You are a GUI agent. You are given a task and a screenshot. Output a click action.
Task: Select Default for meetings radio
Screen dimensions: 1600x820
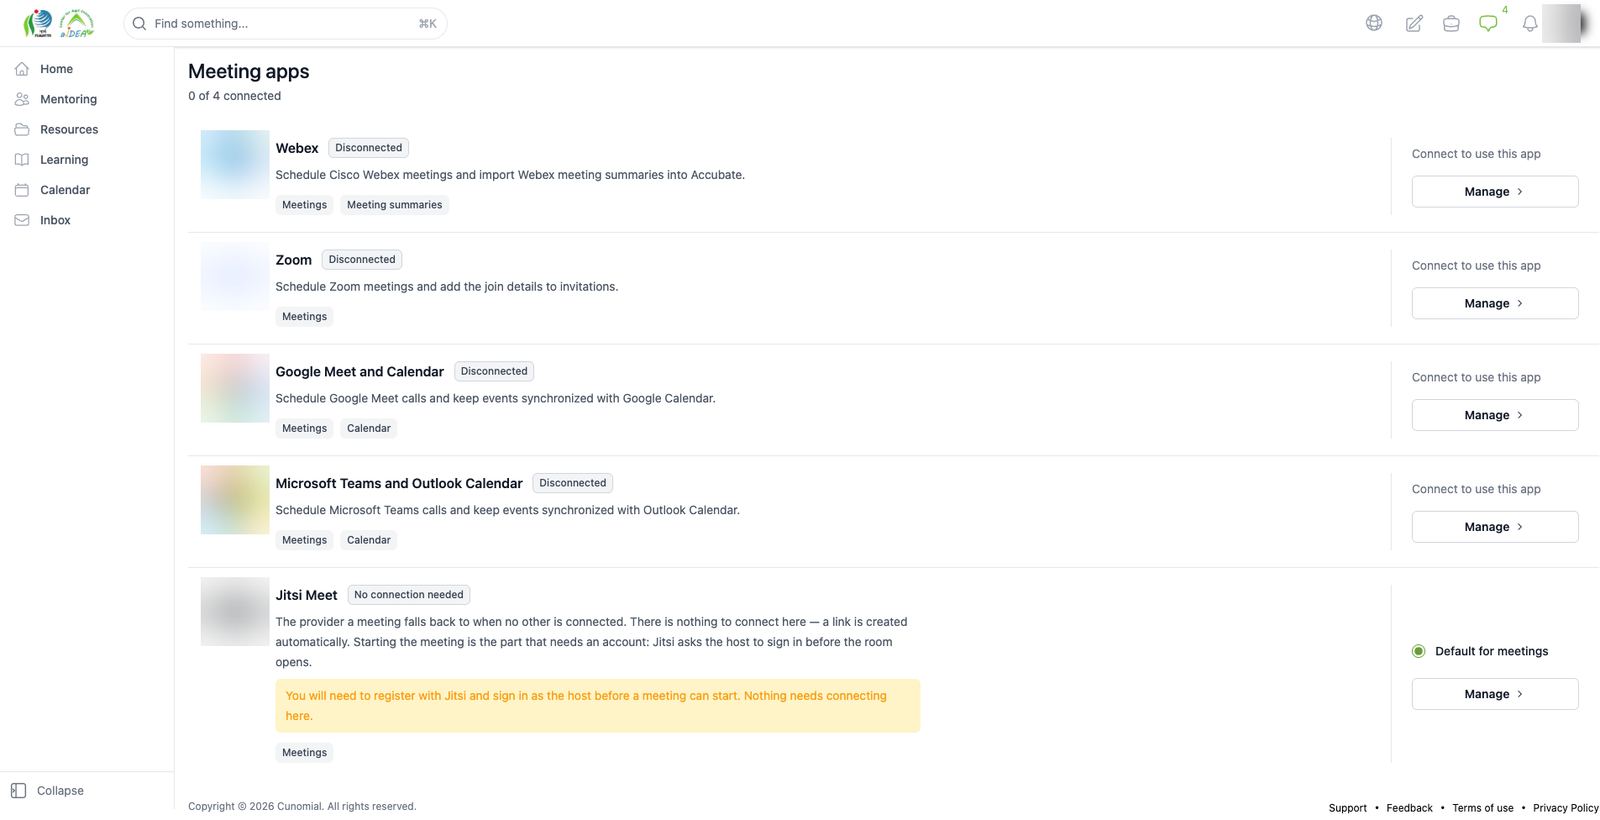1418,651
